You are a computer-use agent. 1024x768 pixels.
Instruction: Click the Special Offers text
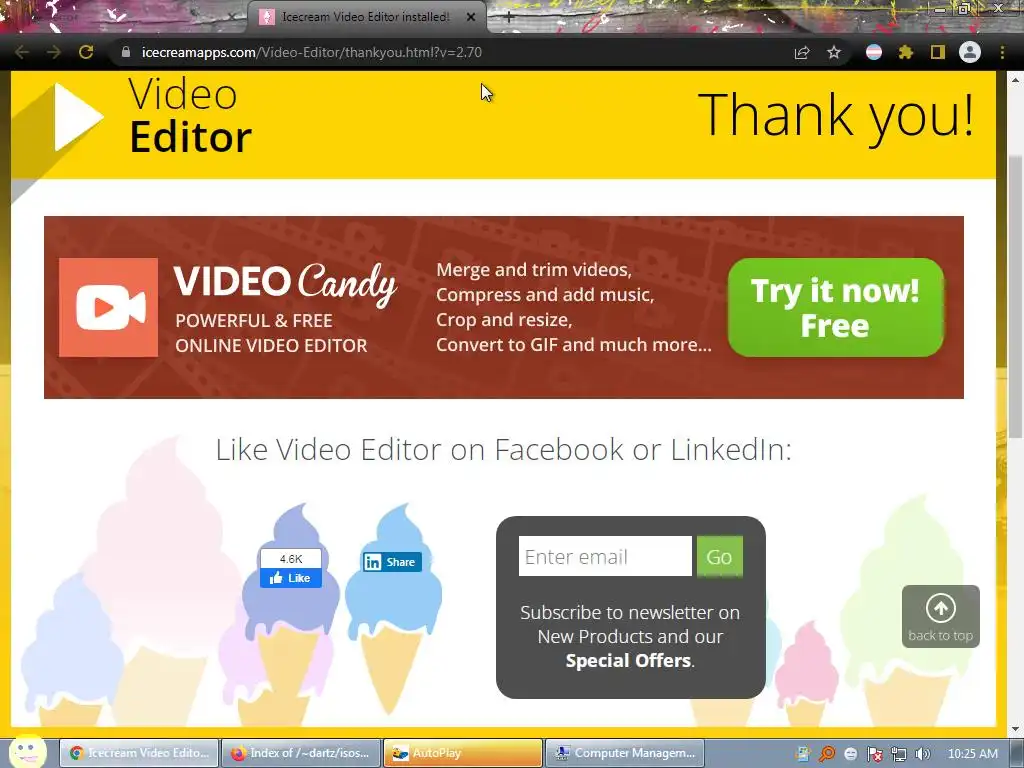[x=628, y=660]
